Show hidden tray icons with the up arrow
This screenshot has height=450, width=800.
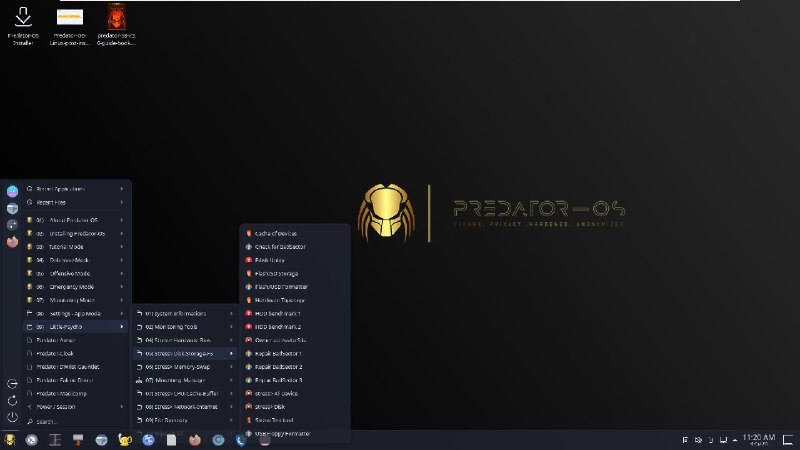point(735,440)
